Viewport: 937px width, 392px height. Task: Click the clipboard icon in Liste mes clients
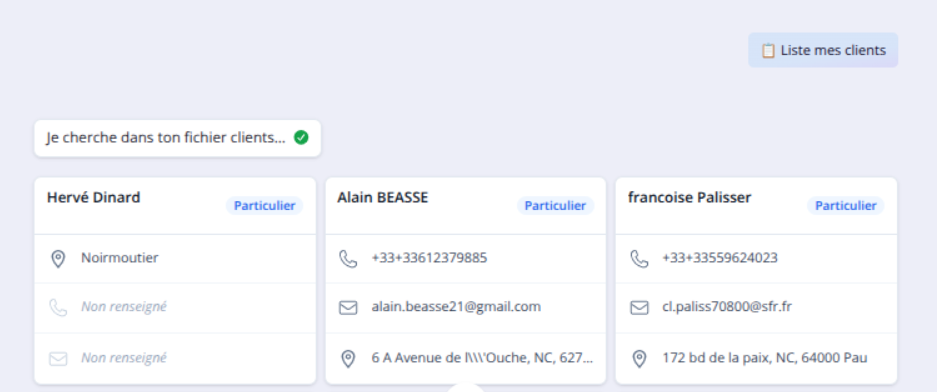click(x=768, y=51)
